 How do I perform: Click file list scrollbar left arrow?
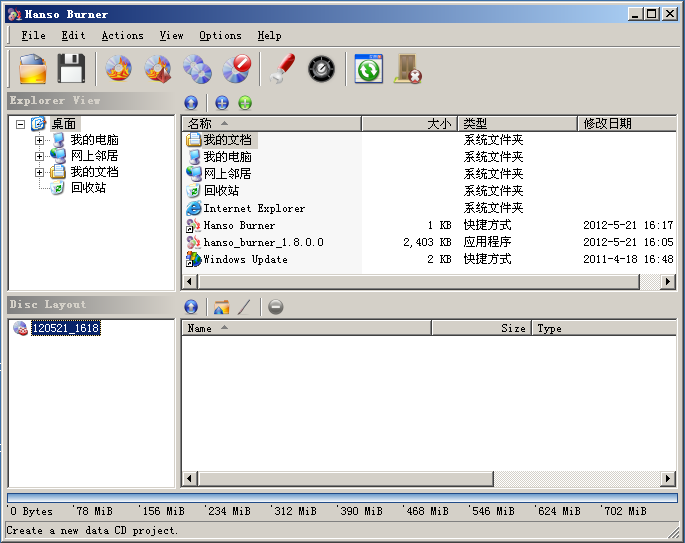coord(189,282)
